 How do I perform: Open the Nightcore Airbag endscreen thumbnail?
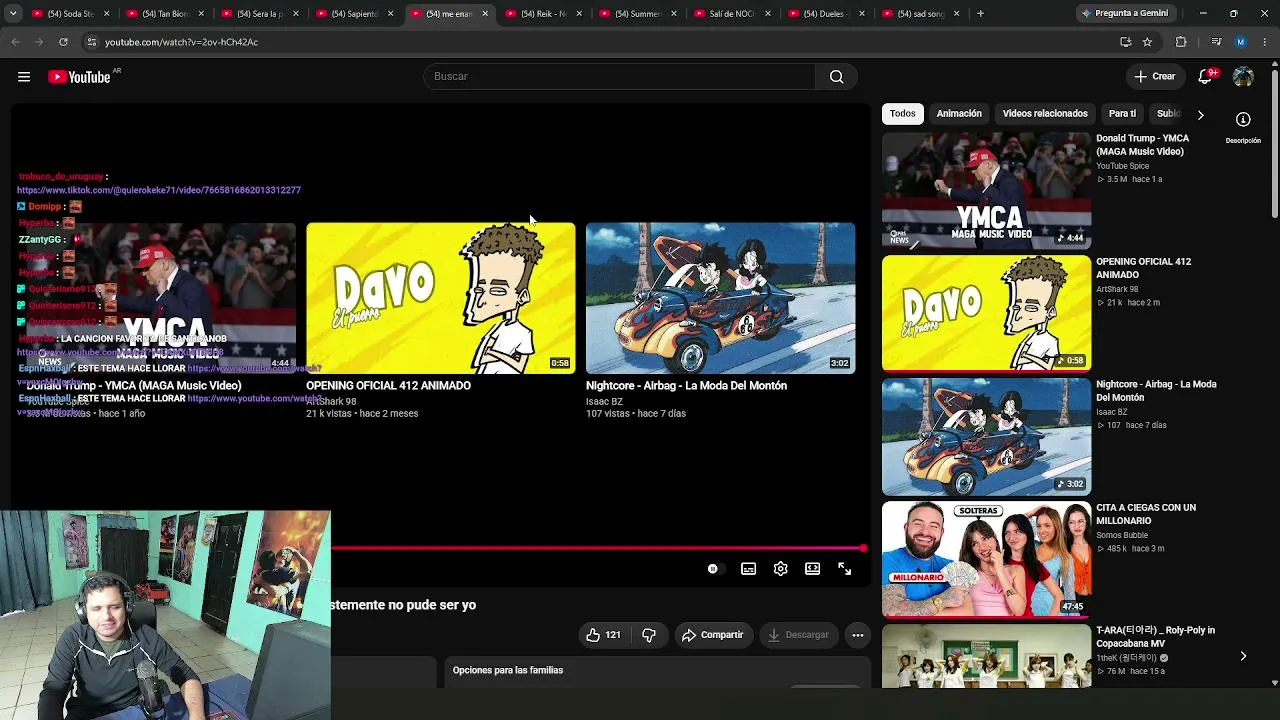[x=721, y=298]
